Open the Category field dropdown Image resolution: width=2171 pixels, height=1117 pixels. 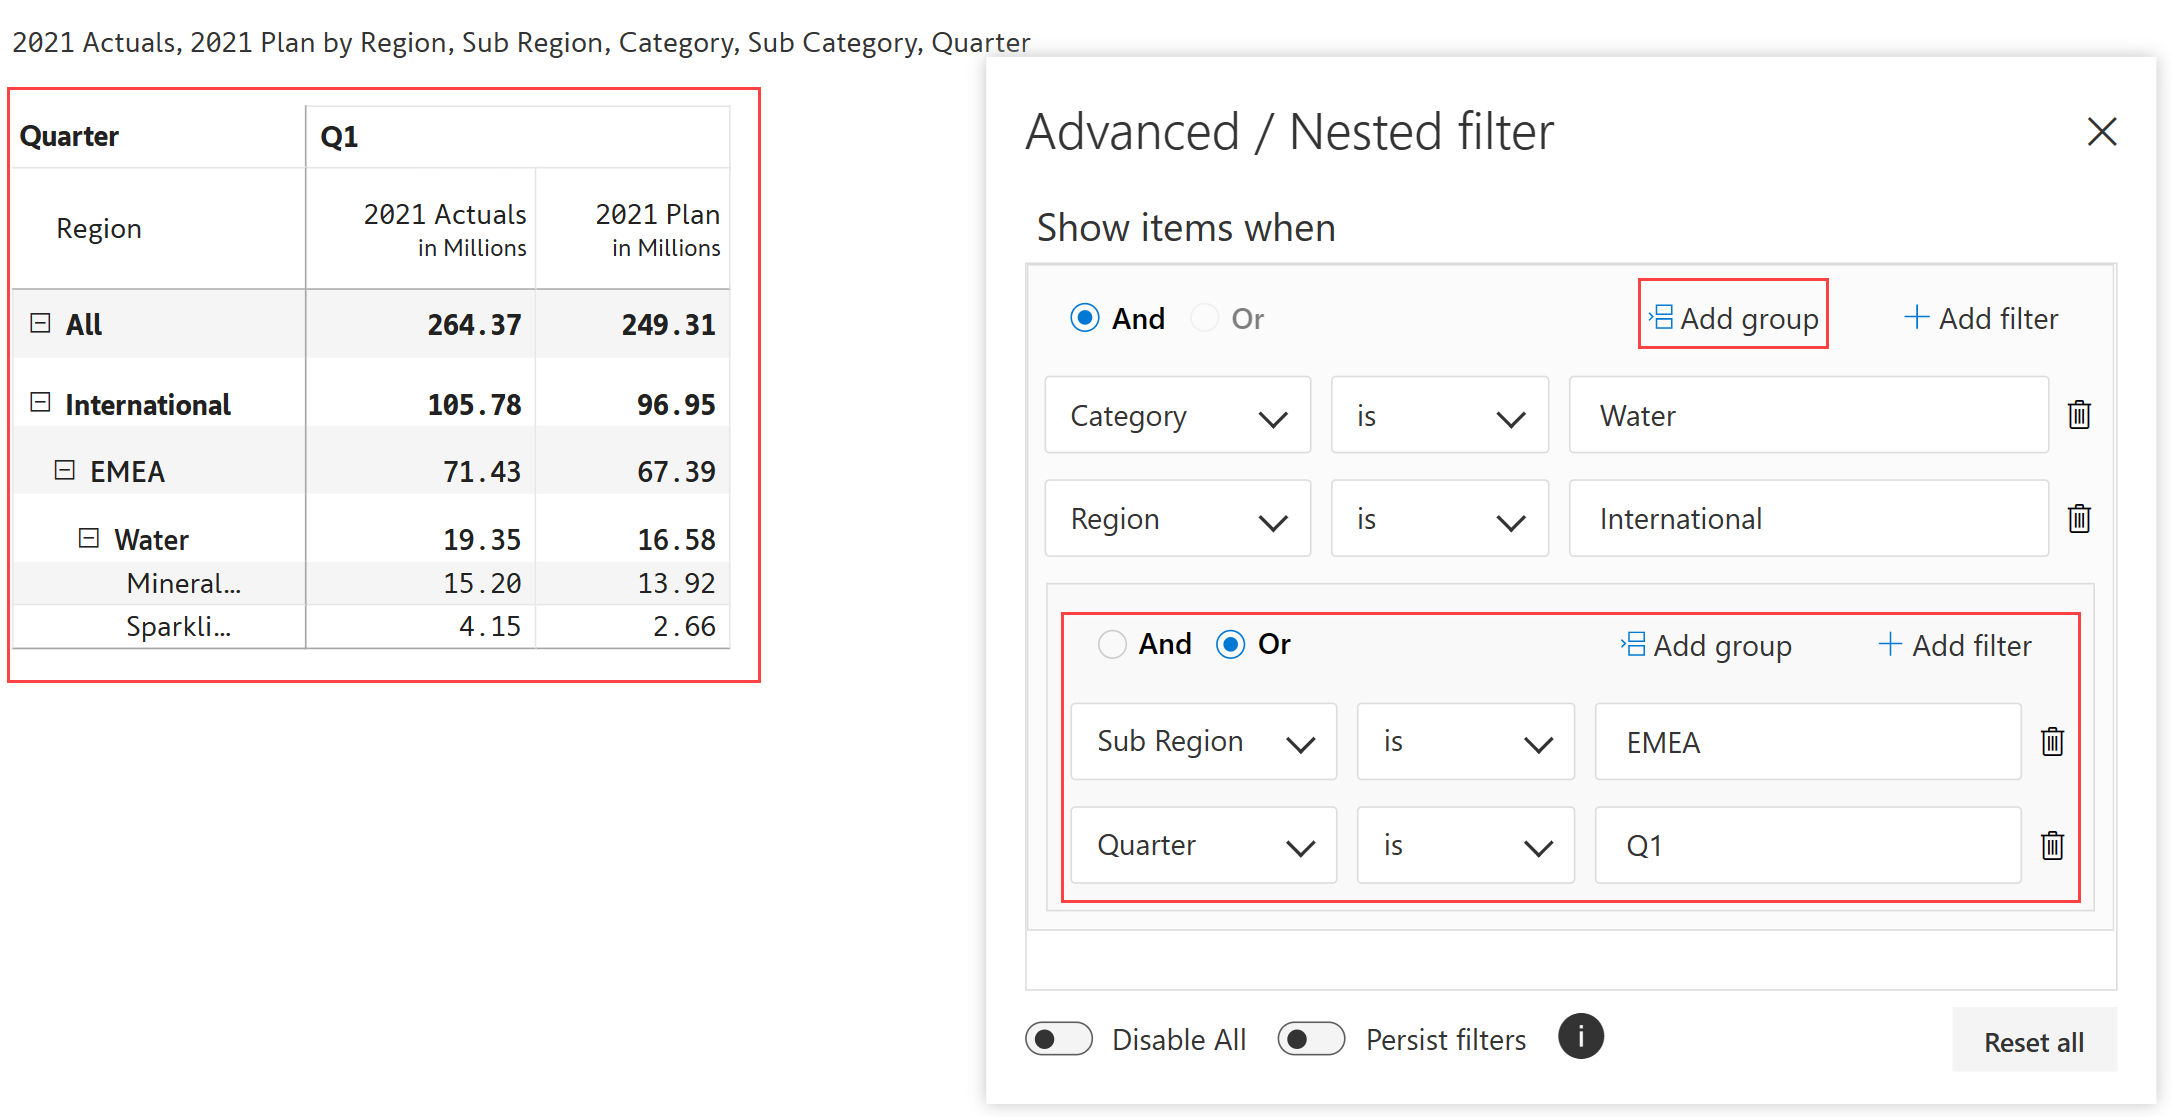(1177, 416)
